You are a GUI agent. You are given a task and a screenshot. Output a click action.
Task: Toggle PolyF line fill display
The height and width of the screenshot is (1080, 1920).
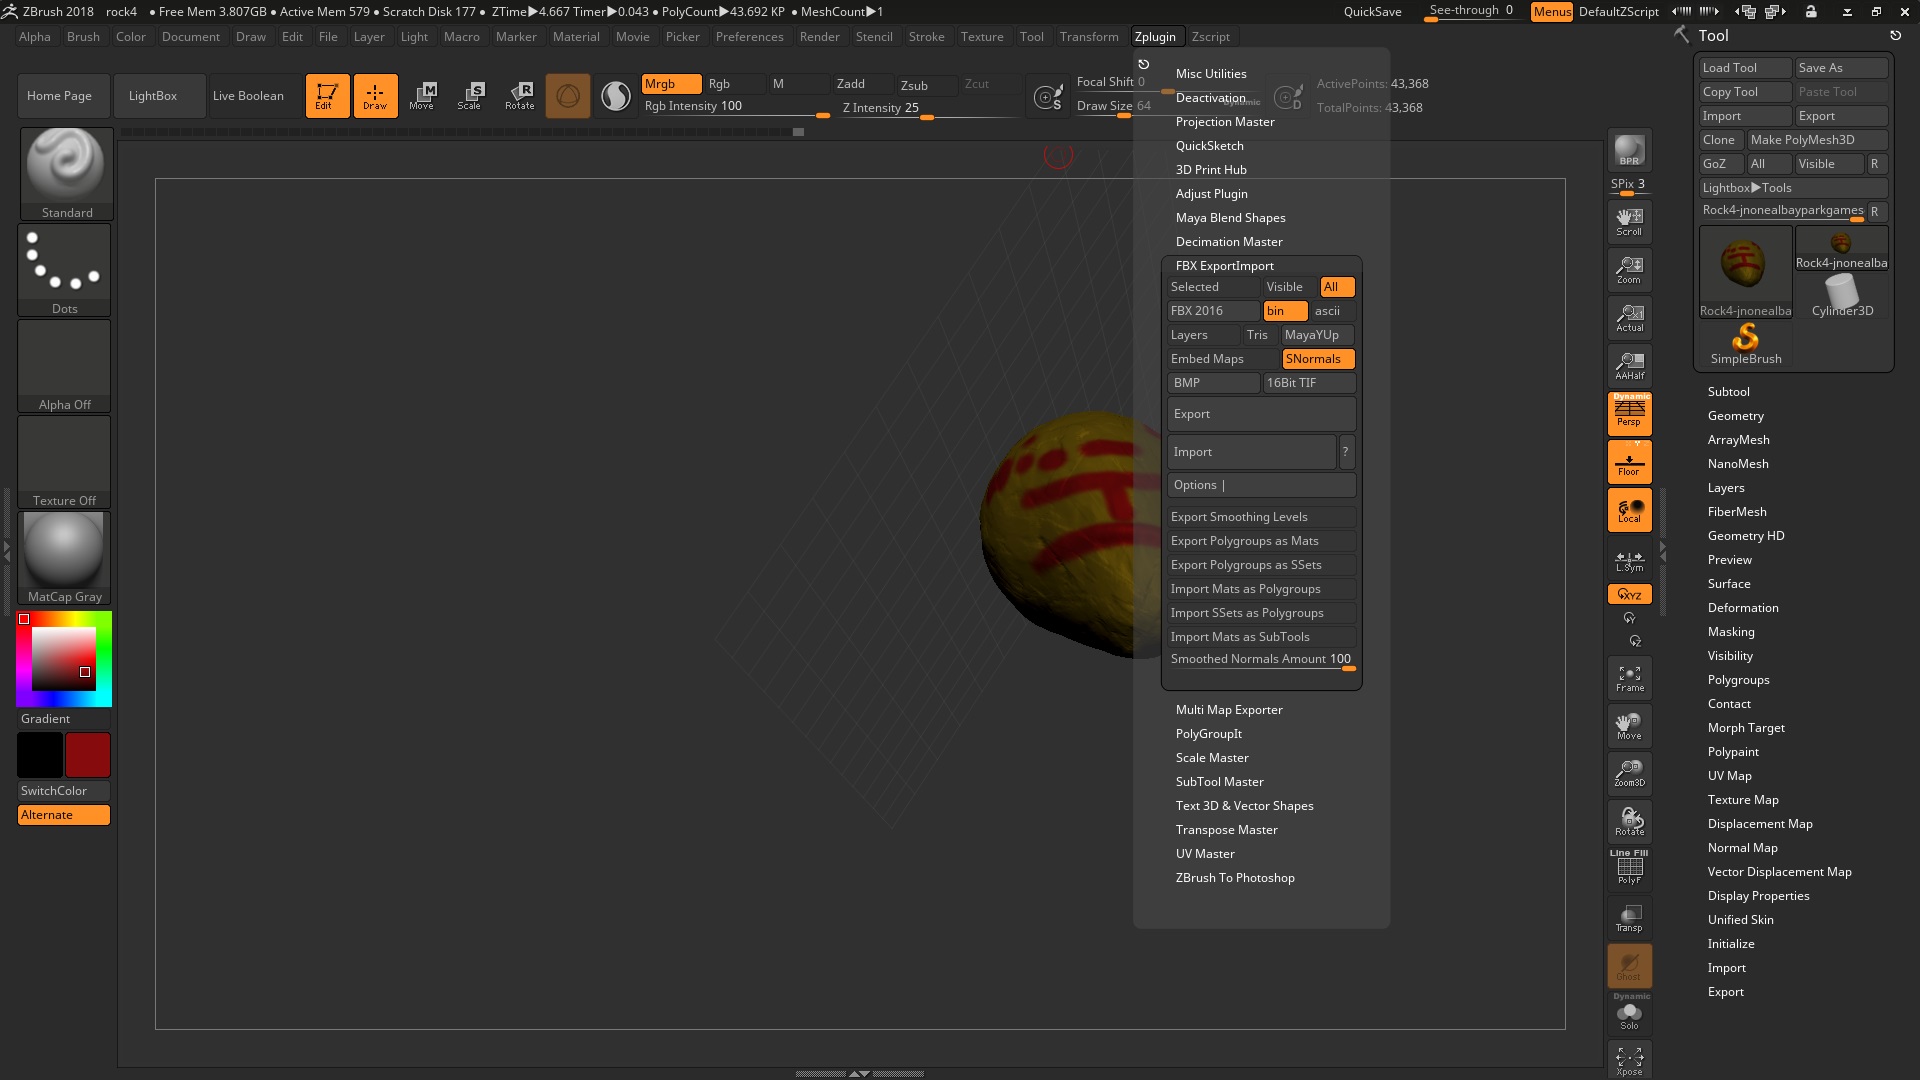(x=1629, y=868)
